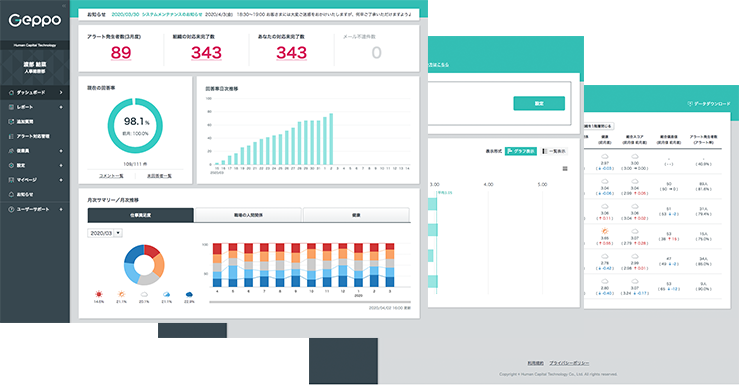The image size is (739, 385).
Task: Click the 追加質問 sidebar icon
Action: (x=11, y=122)
